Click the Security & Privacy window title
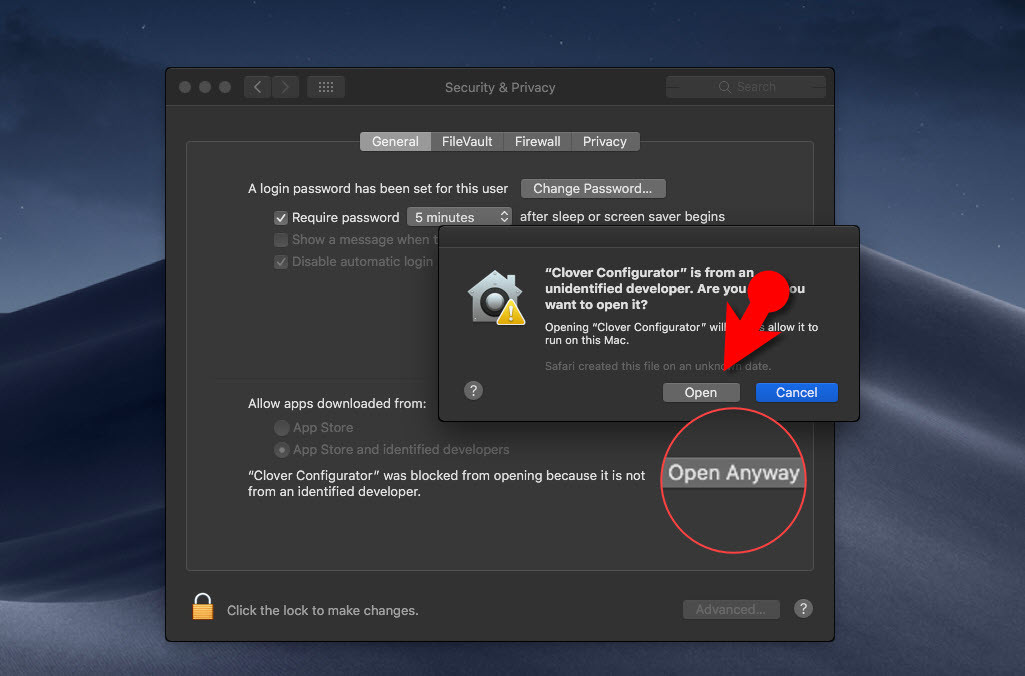 (x=500, y=88)
